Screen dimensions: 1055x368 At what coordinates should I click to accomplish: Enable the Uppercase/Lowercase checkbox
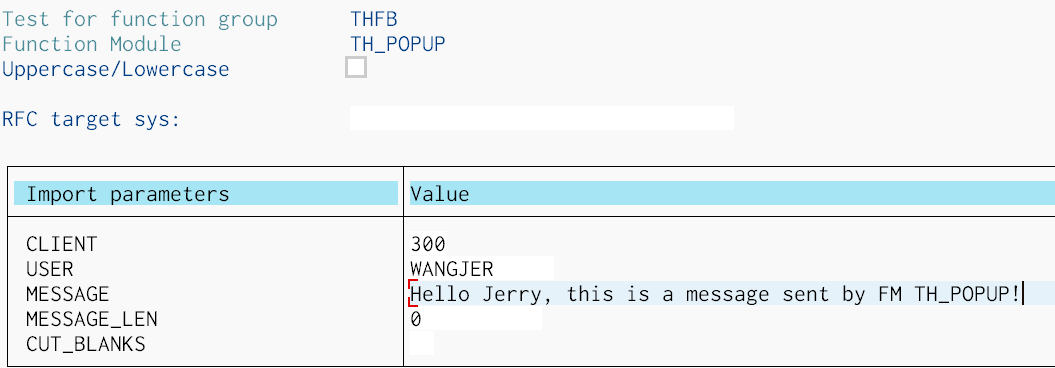[x=356, y=67]
